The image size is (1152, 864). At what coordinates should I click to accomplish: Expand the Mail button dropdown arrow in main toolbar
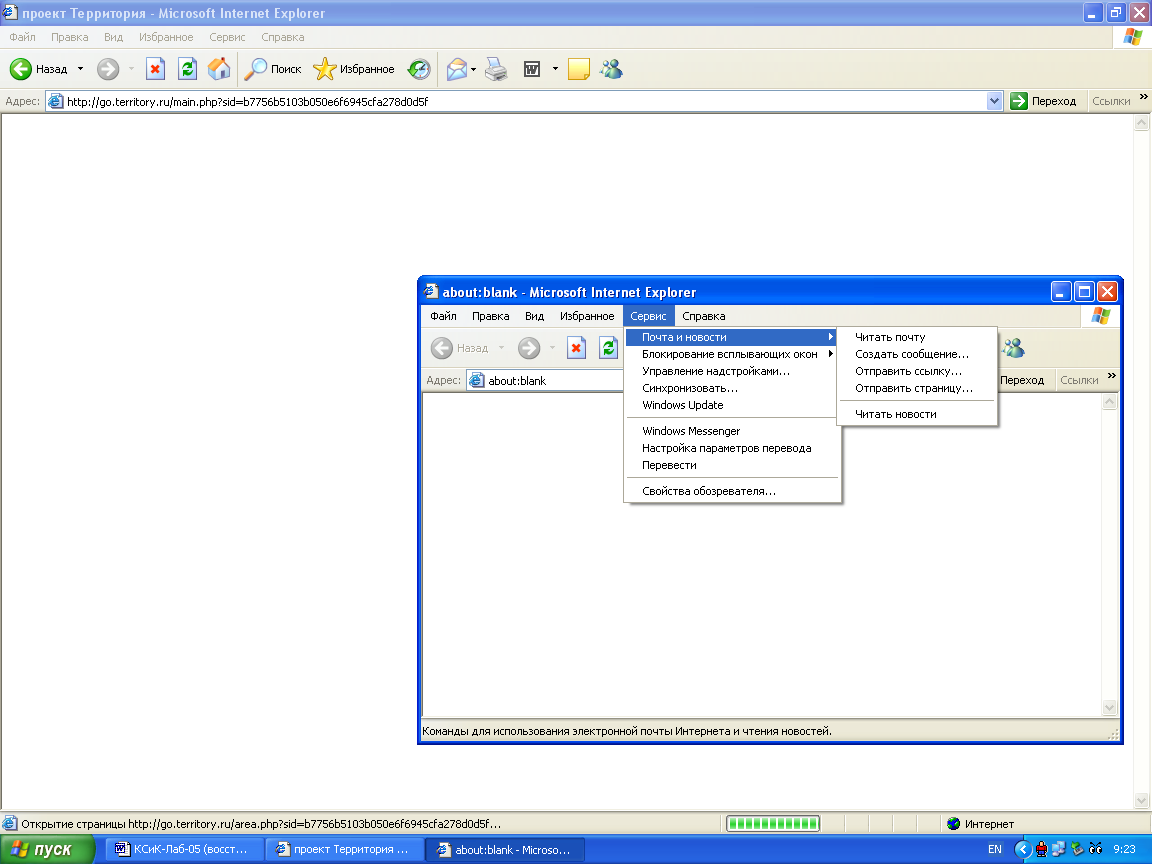pos(473,69)
